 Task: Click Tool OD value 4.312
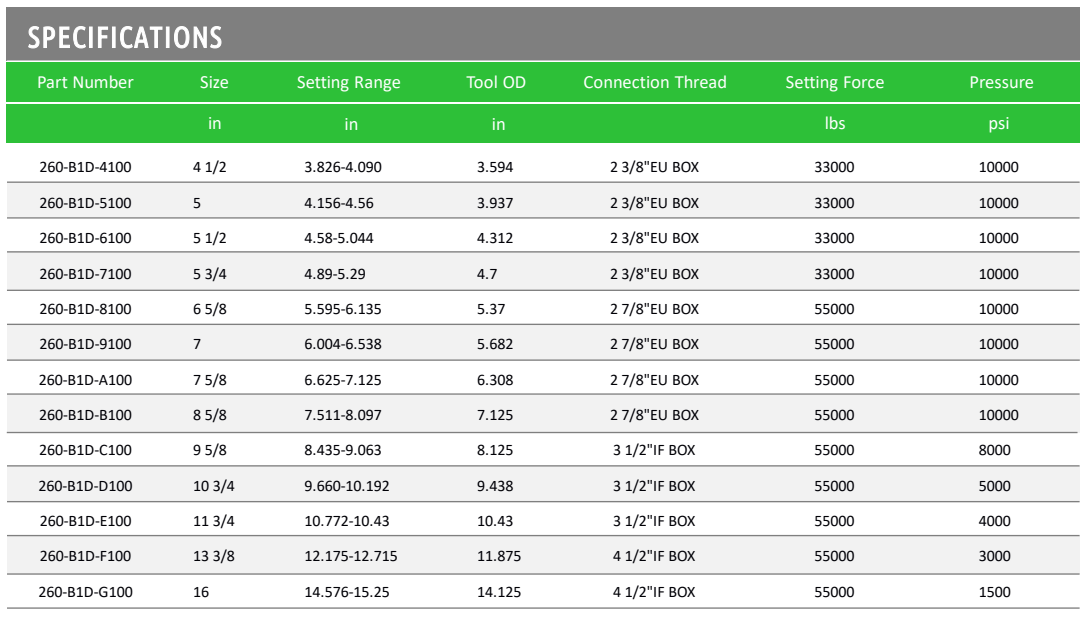point(495,238)
